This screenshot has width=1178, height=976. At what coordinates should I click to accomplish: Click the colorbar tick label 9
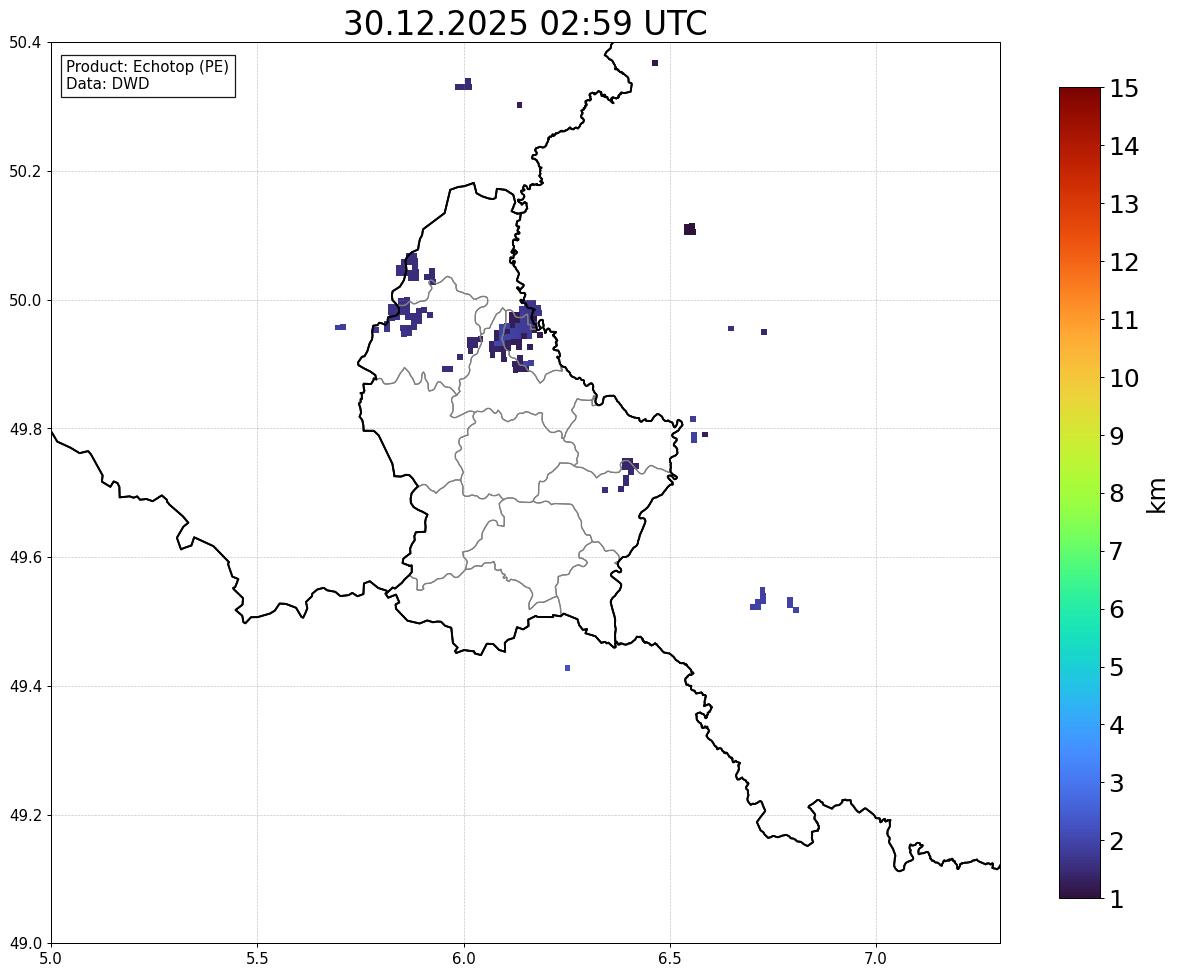(x=1117, y=436)
